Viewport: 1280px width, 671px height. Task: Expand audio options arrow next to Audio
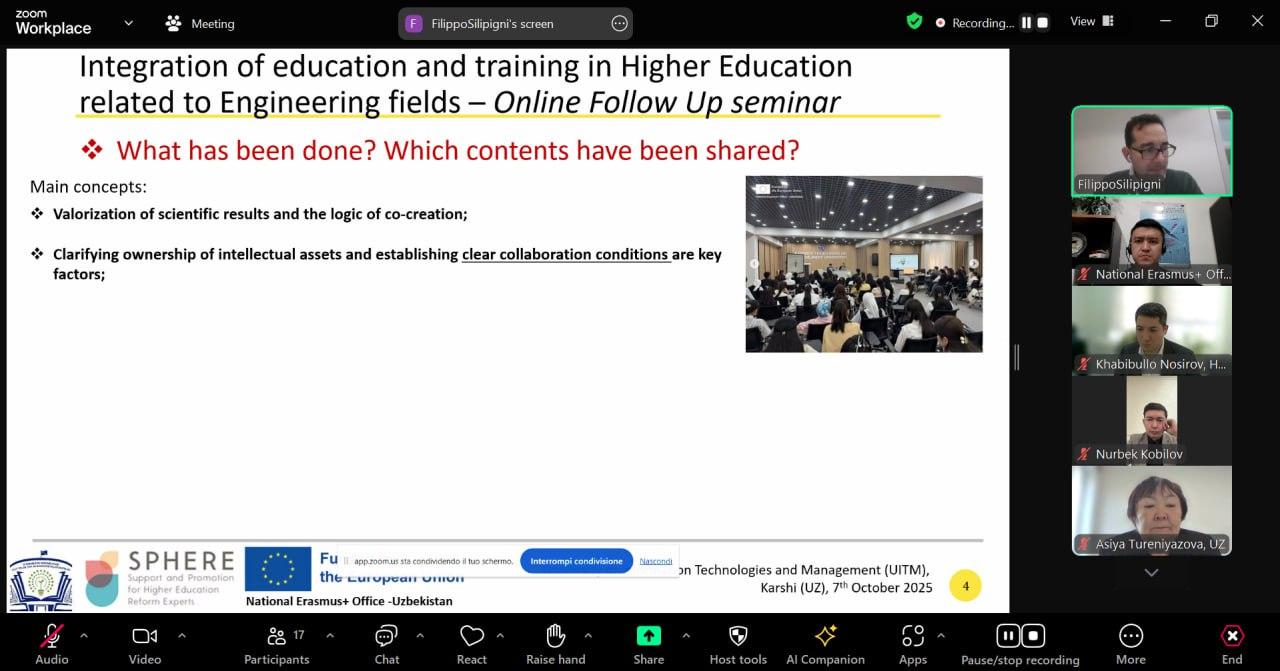[84, 635]
